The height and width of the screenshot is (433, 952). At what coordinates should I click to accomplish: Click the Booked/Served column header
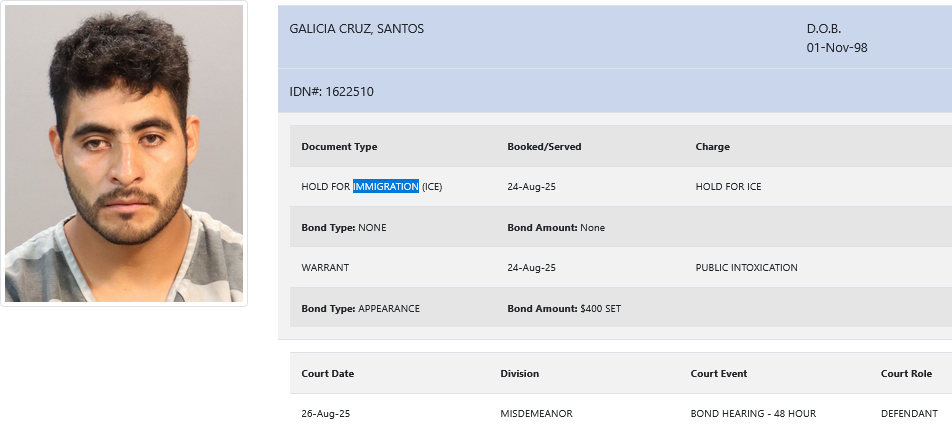pyautogui.click(x=544, y=146)
